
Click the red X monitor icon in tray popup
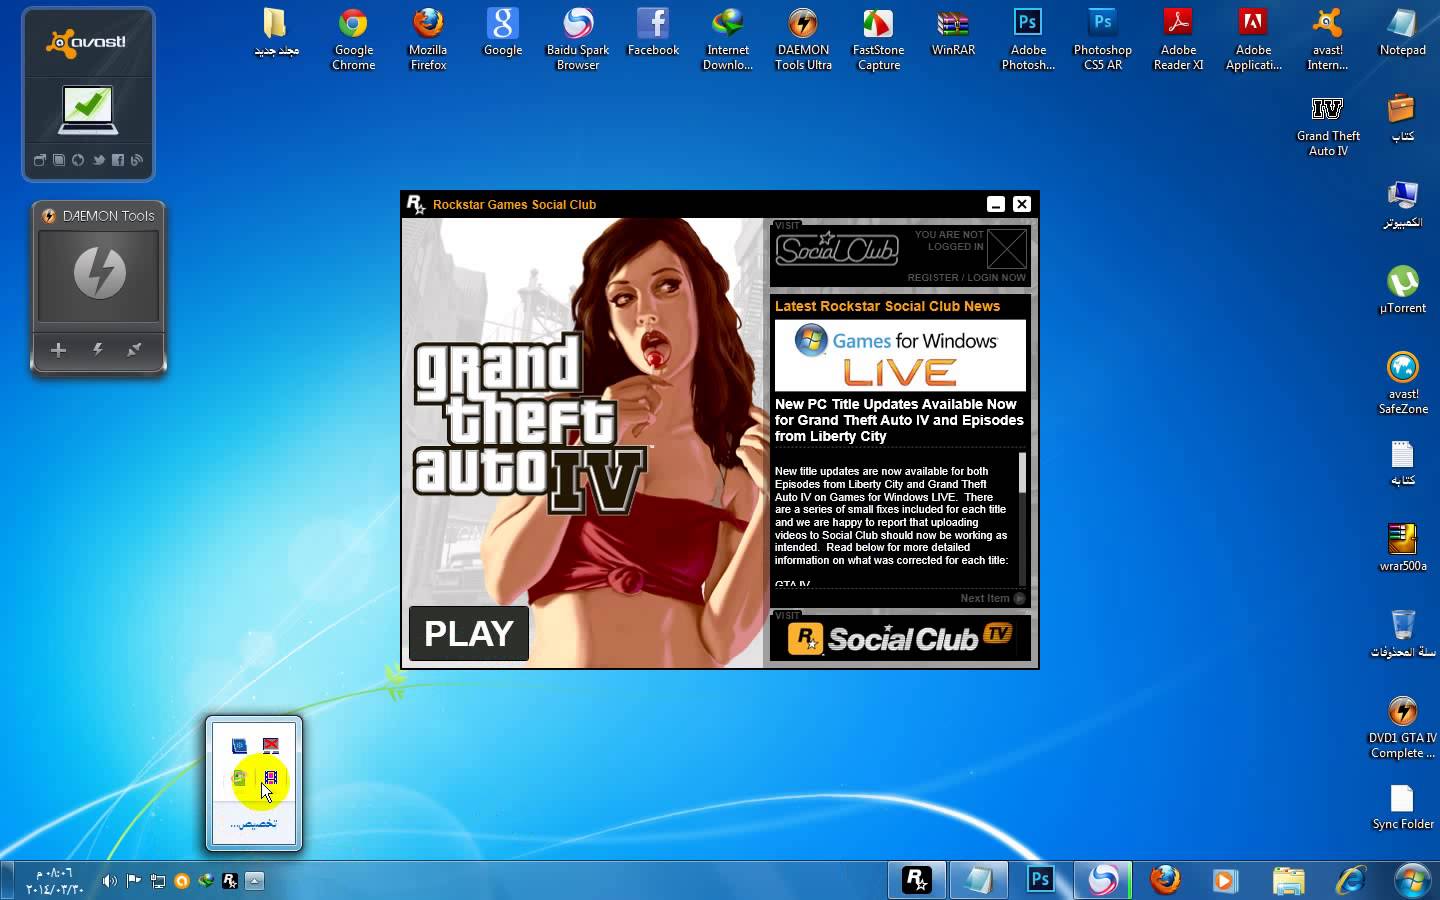270,745
